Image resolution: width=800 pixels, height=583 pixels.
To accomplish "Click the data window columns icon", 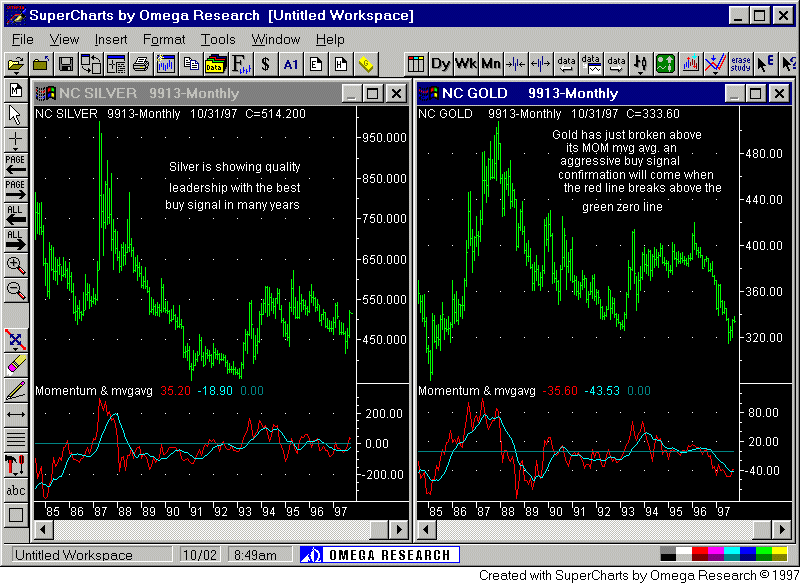I will point(416,64).
